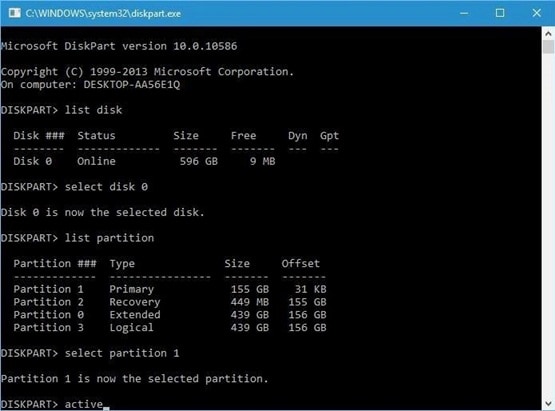Click the 'Offset' column header
The image size is (555, 411).
tap(301, 264)
